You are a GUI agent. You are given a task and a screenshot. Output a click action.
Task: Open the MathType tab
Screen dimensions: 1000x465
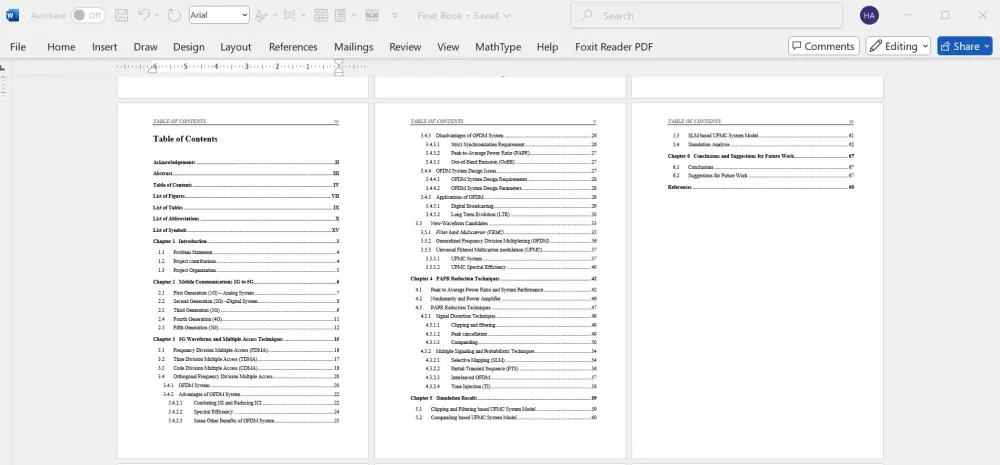click(497, 47)
